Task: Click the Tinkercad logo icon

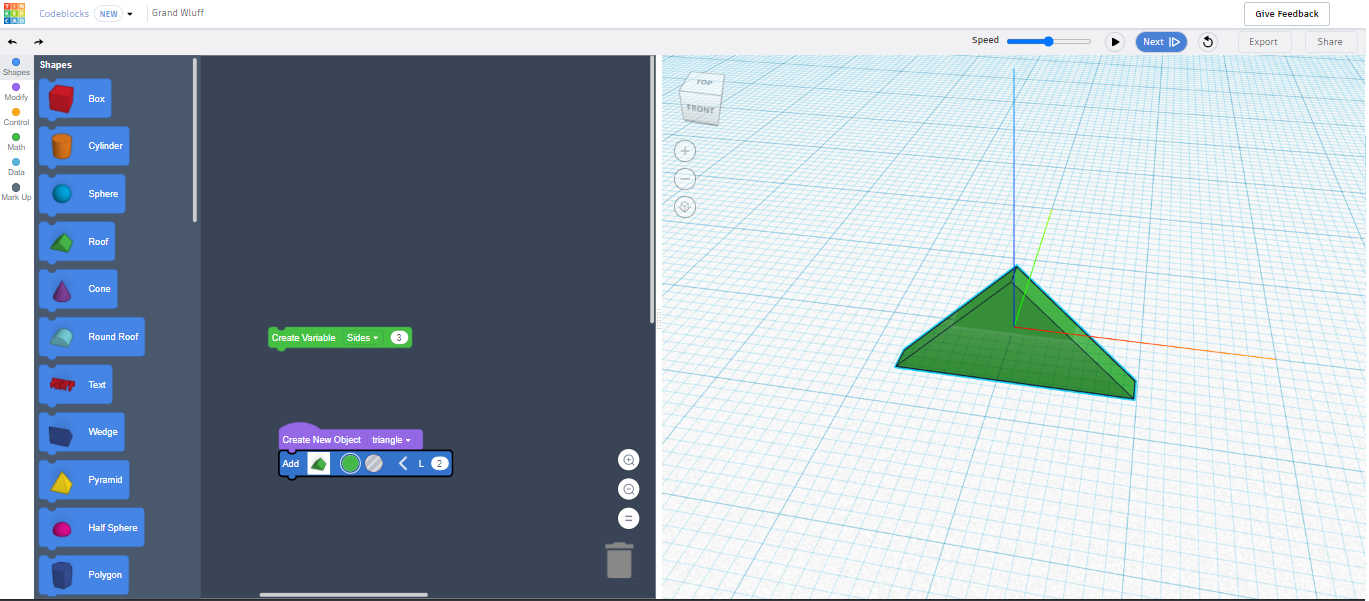Action: click(15, 14)
